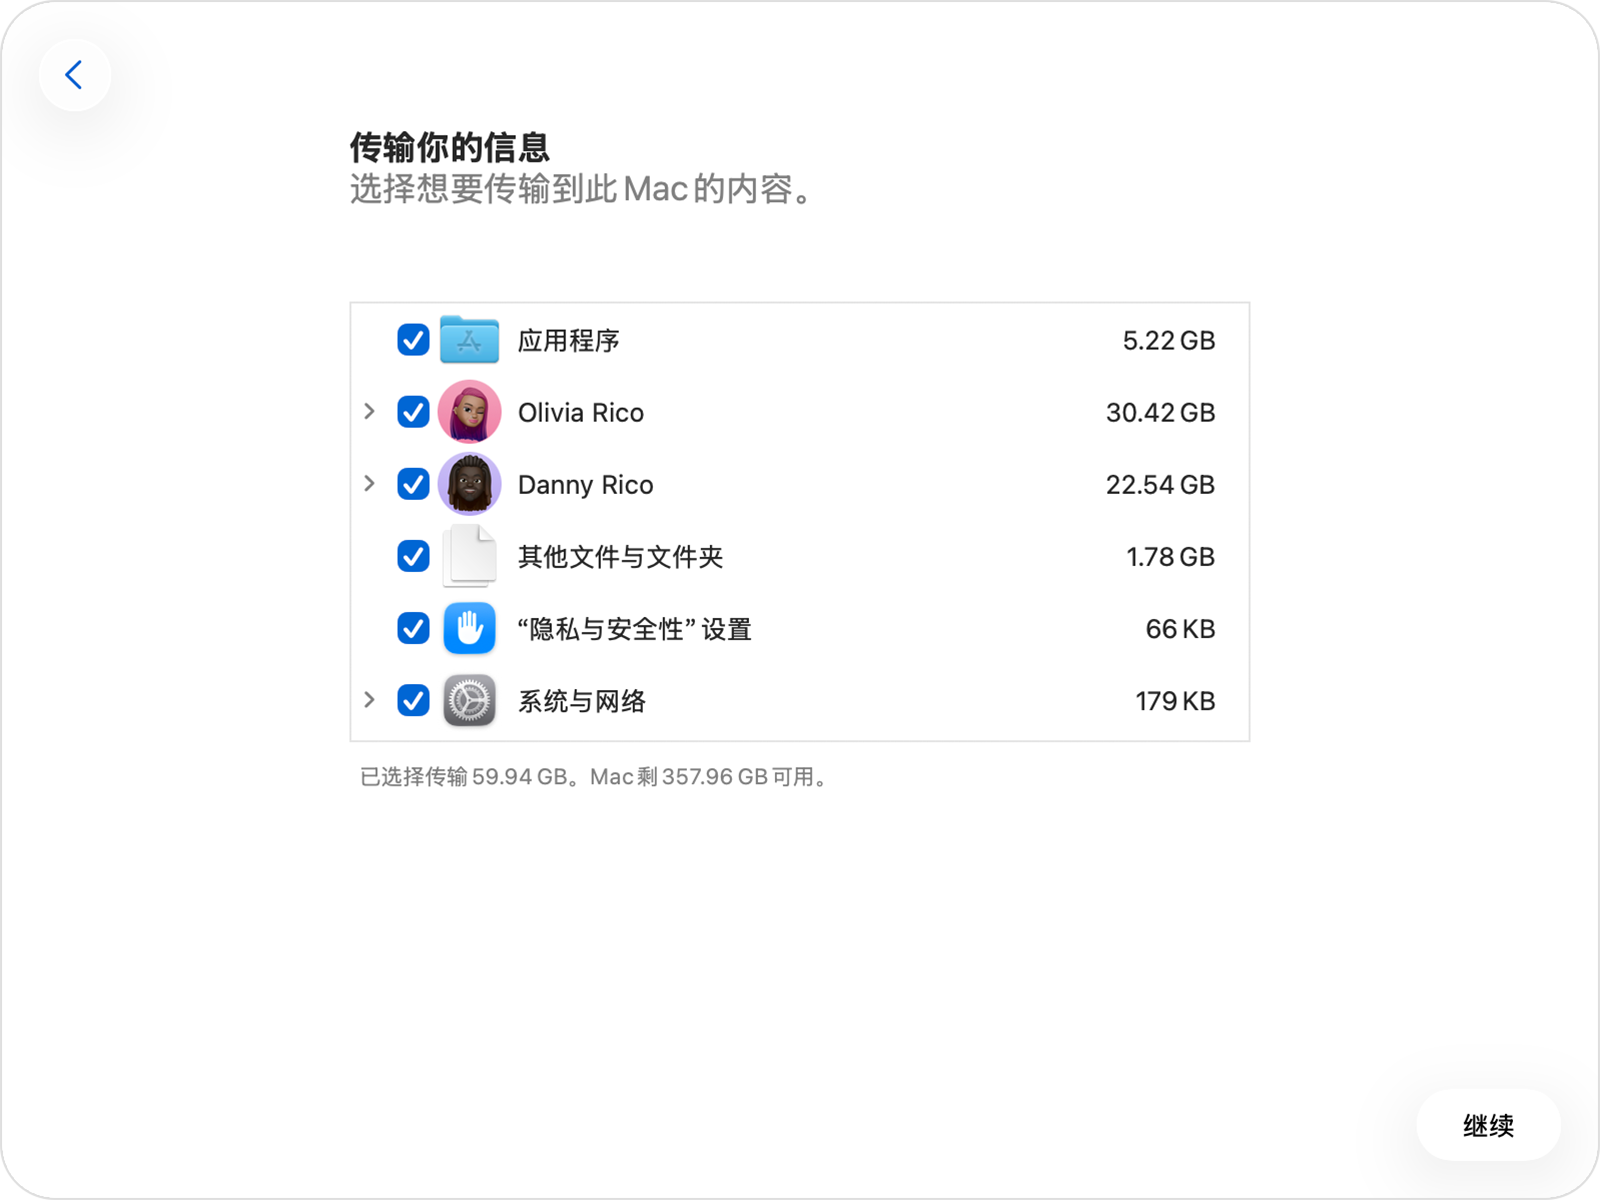
Task: Uncheck the 应用程序 checkbox
Action: (x=413, y=340)
